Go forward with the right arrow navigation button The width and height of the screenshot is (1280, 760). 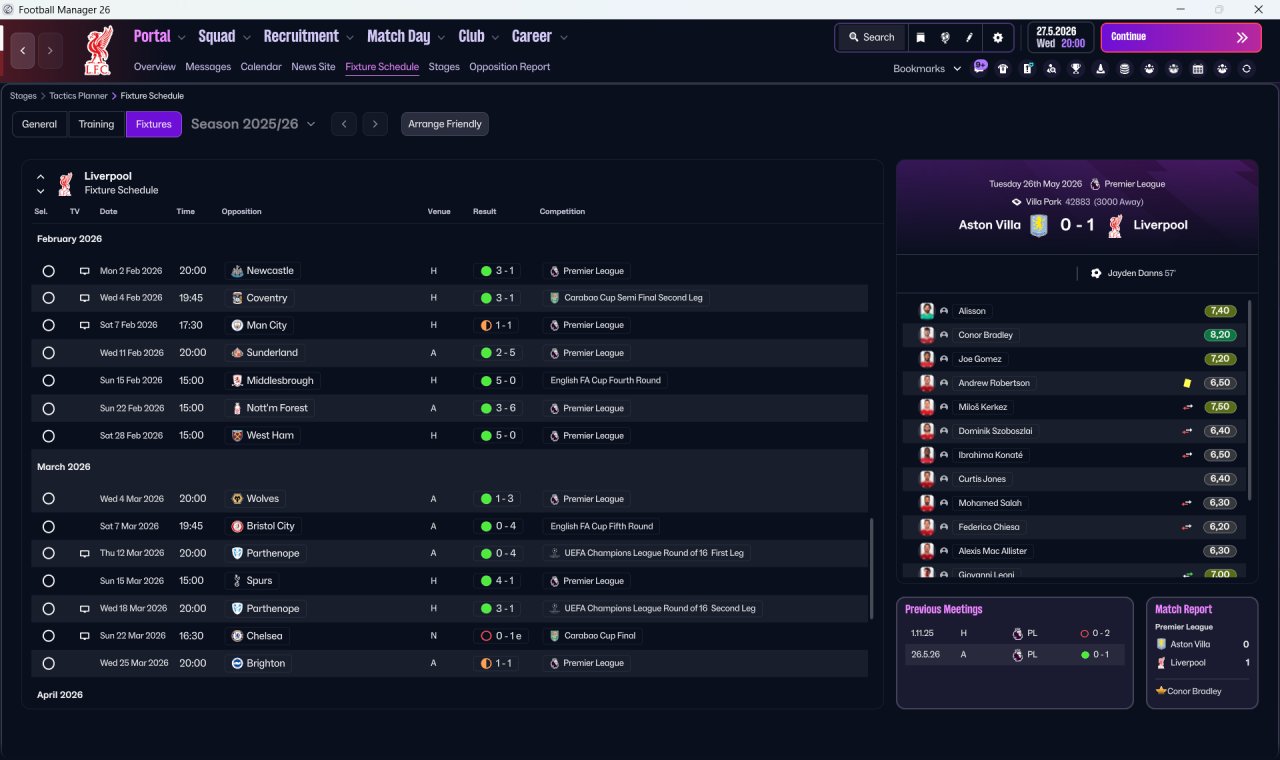(50, 50)
